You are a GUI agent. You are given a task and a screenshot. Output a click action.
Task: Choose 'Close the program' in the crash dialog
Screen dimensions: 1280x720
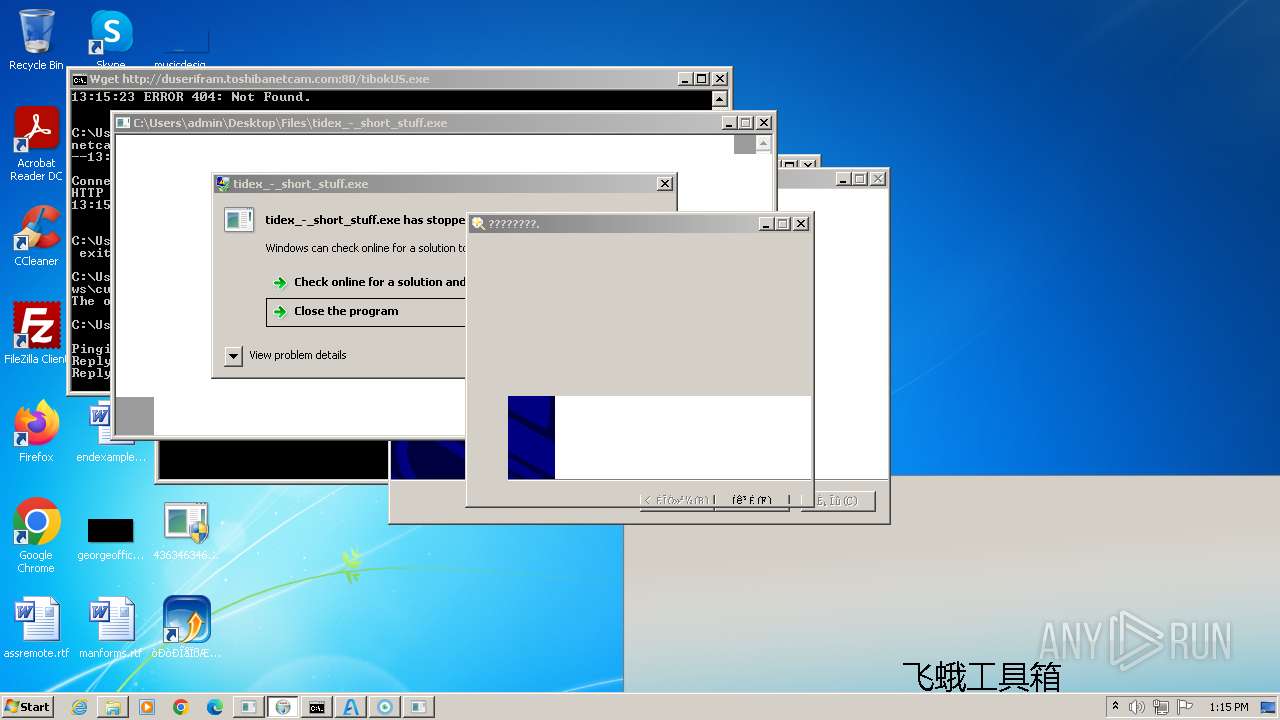click(346, 311)
